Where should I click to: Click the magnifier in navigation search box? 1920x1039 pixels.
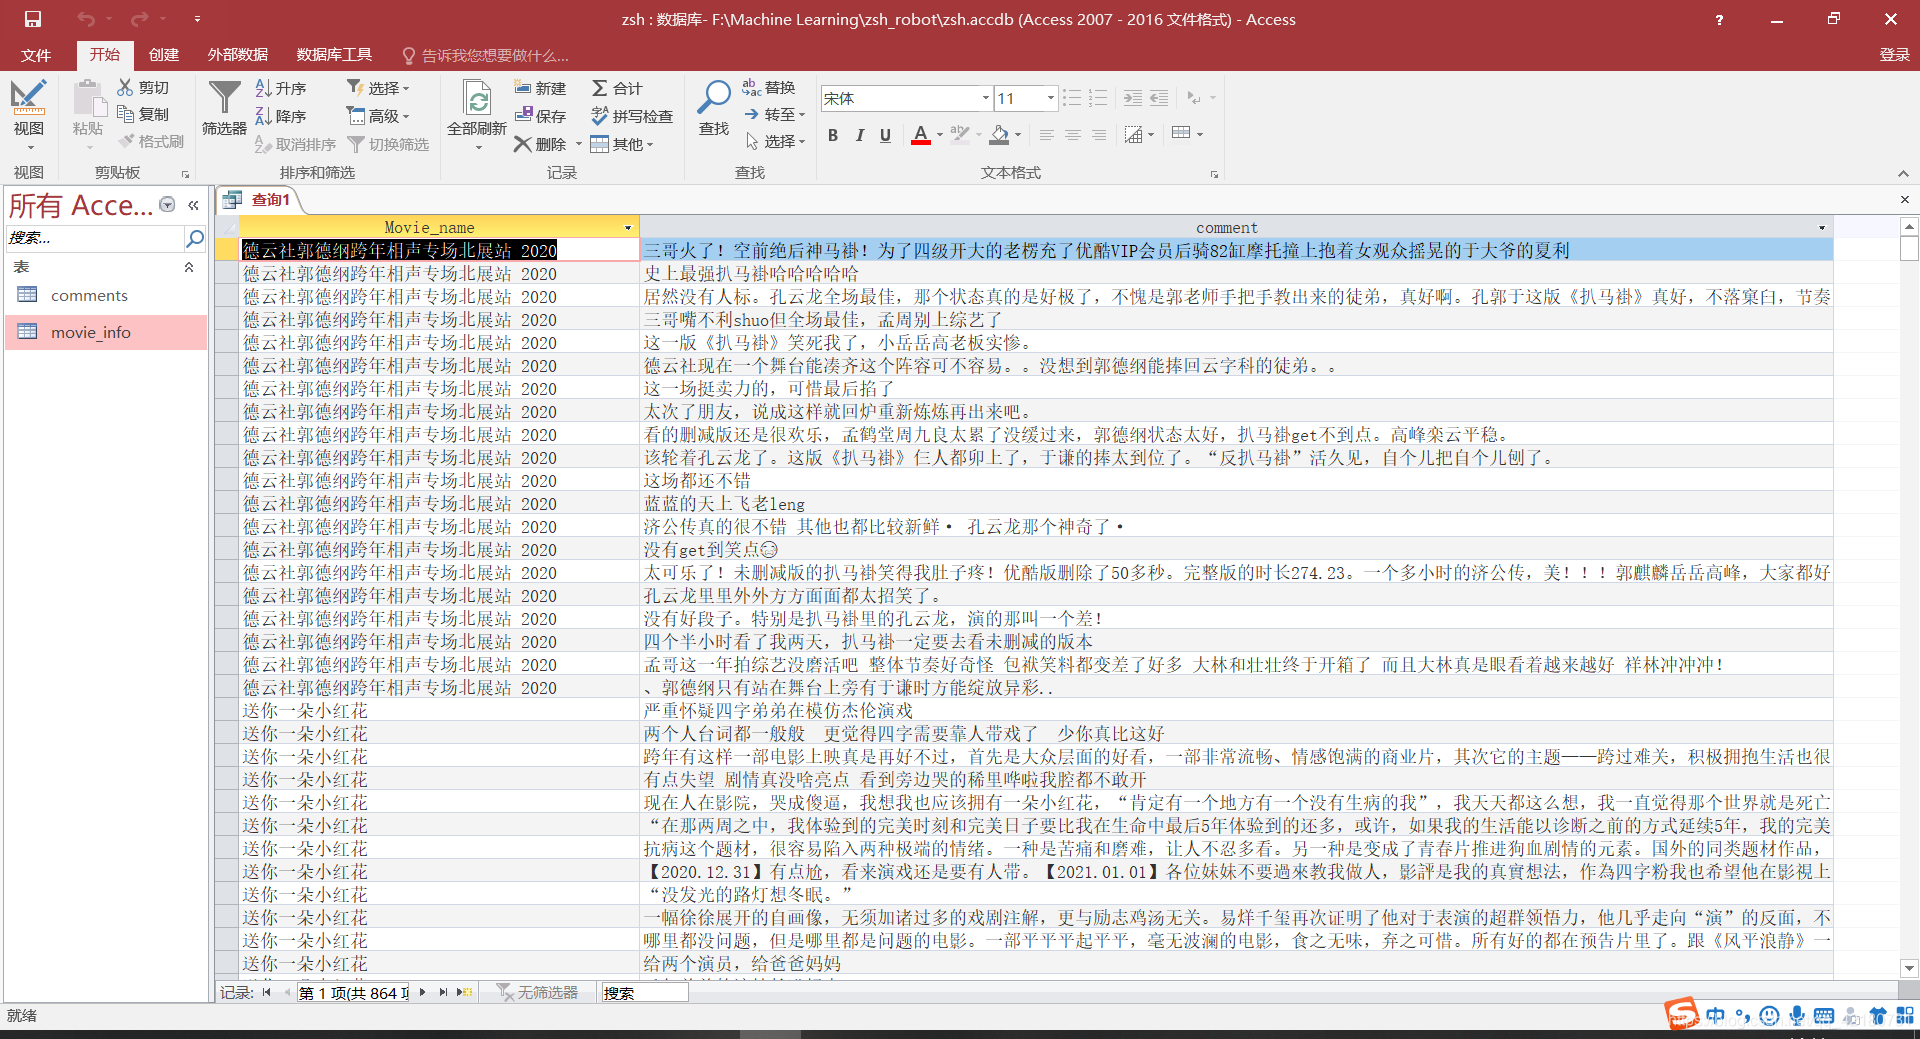[195, 238]
